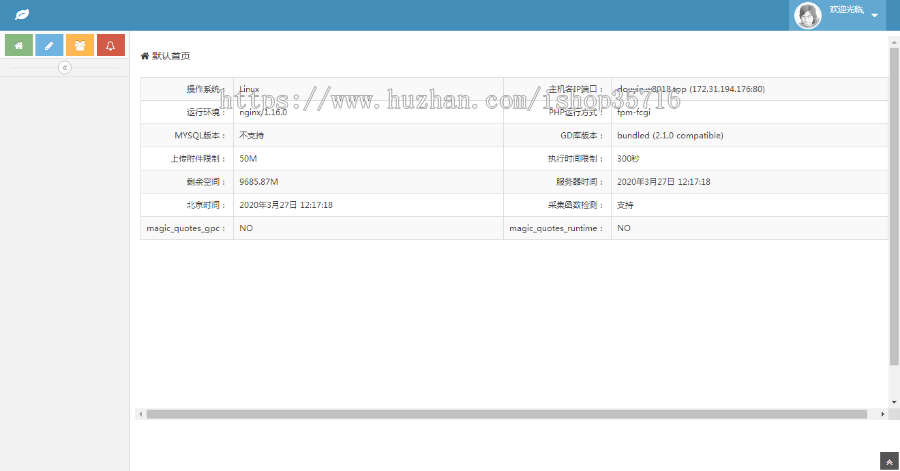900x471 pixels.
Task: Click the horizontal scrollbar right arrow
Action: (883, 414)
